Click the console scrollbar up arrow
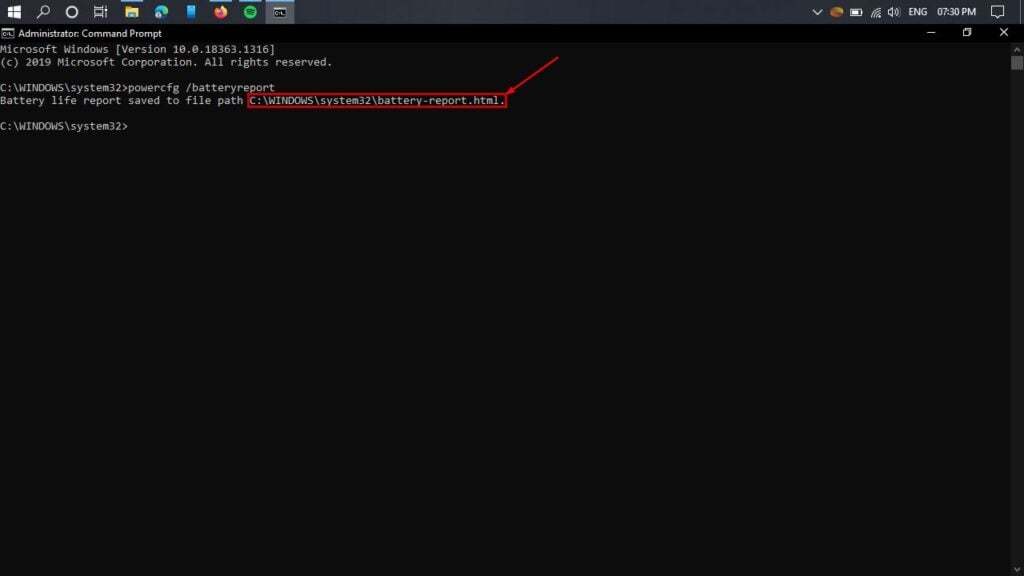Viewport: 1024px width, 576px height. (x=1017, y=49)
